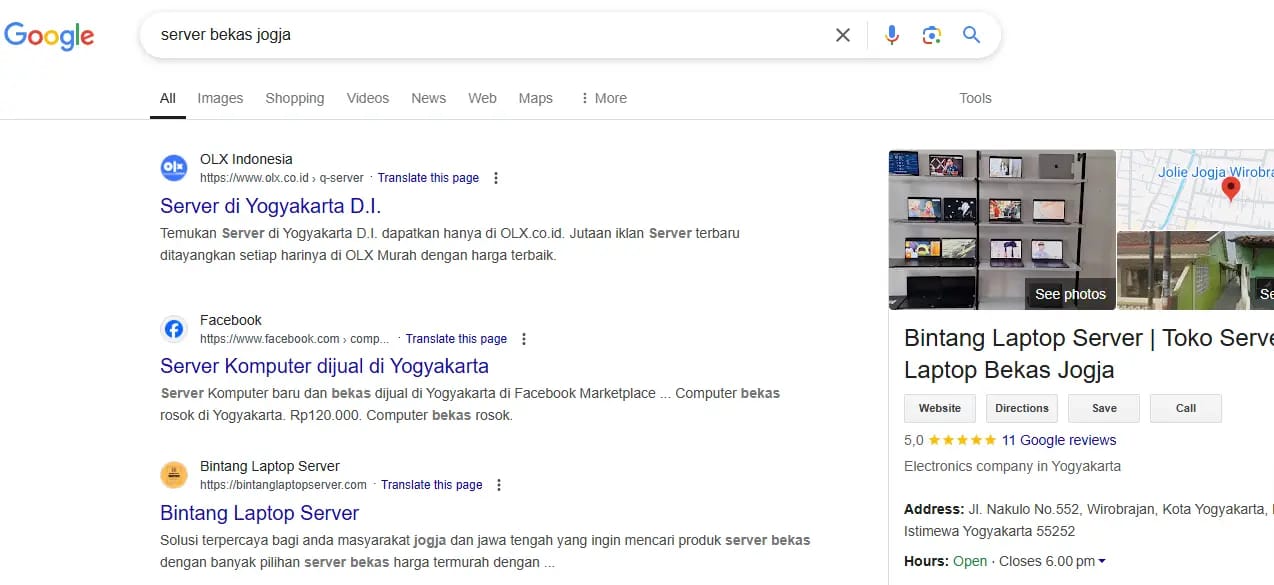Click the Call button

click(1186, 408)
